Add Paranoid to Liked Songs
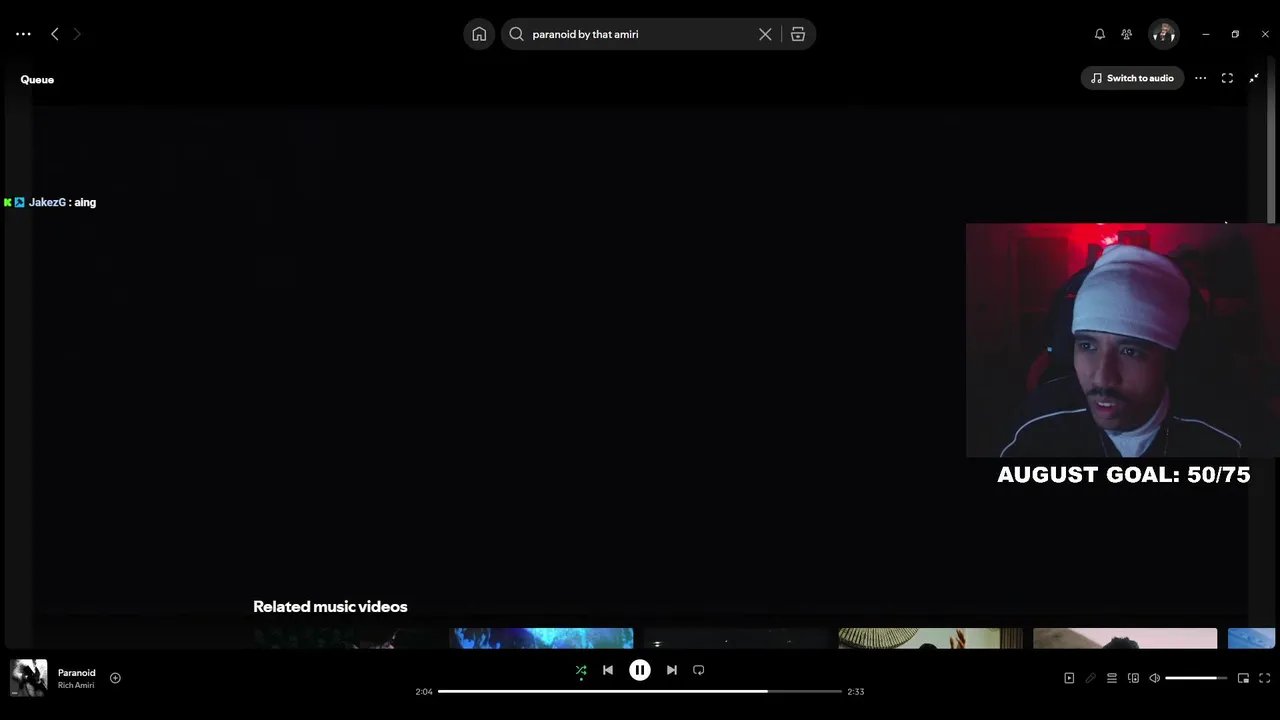The image size is (1280, 720). 115,678
